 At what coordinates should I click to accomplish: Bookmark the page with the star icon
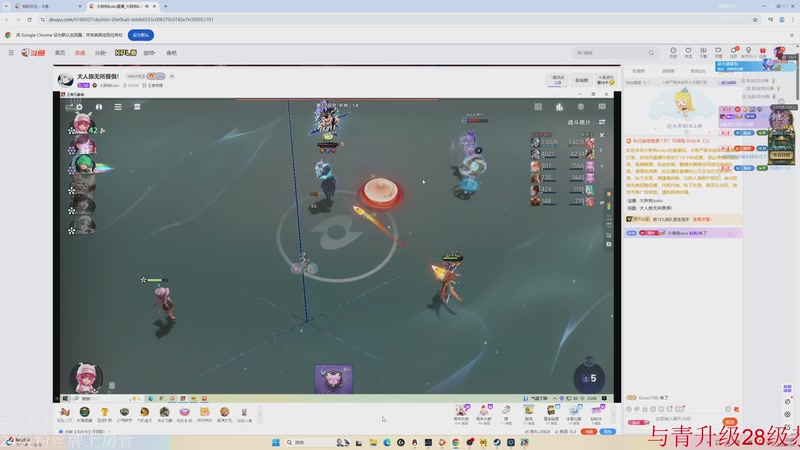pos(755,19)
